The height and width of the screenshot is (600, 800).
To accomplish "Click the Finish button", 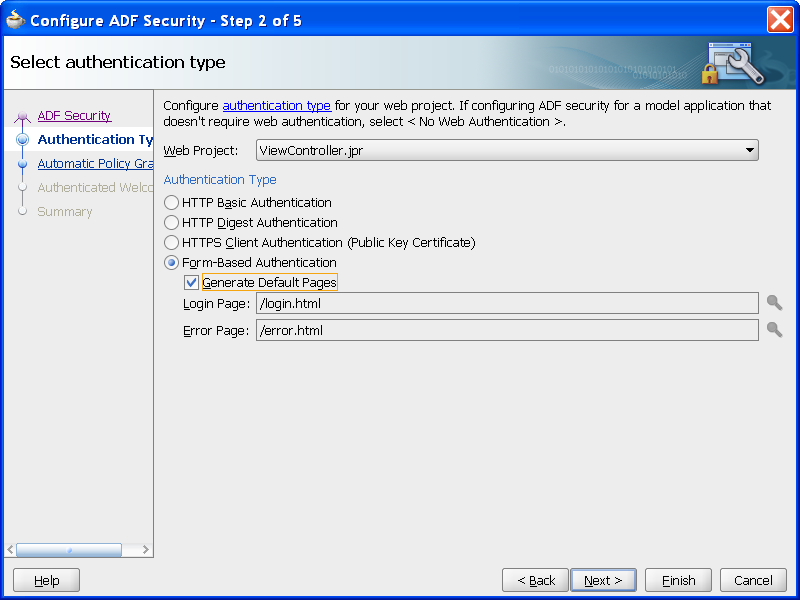I will coord(678,580).
